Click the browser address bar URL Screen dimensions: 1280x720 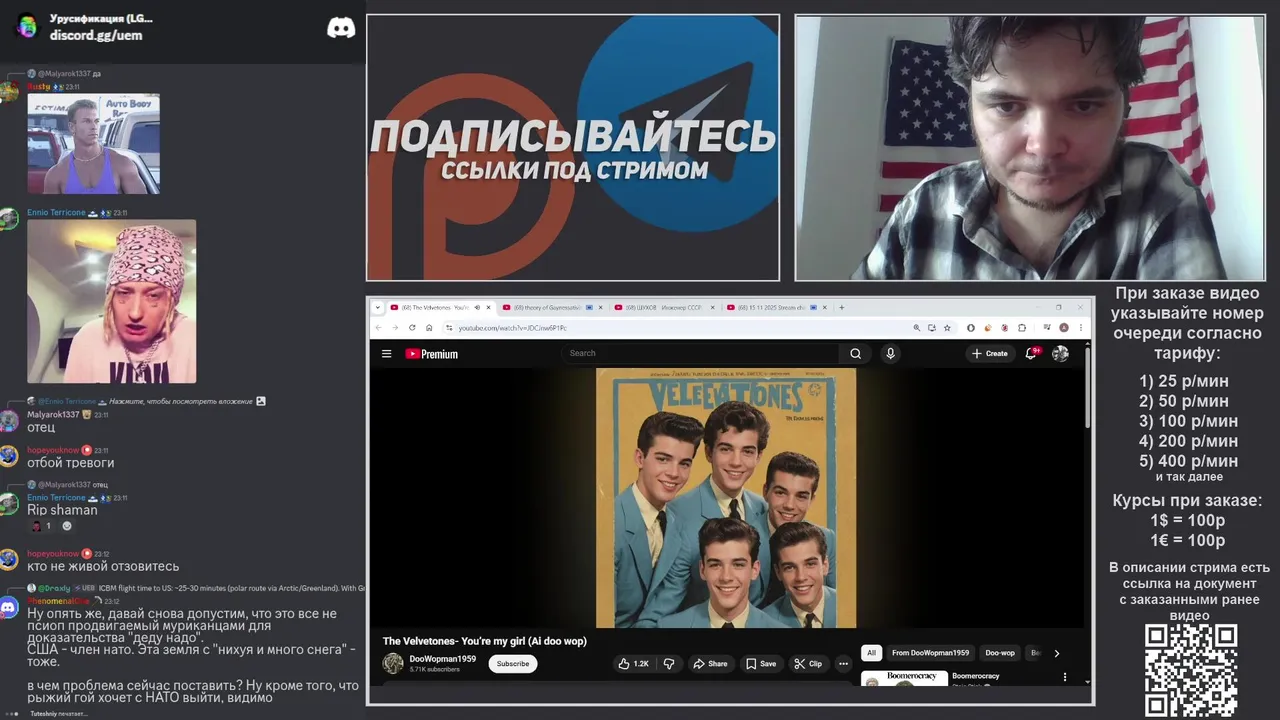click(x=512, y=328)
